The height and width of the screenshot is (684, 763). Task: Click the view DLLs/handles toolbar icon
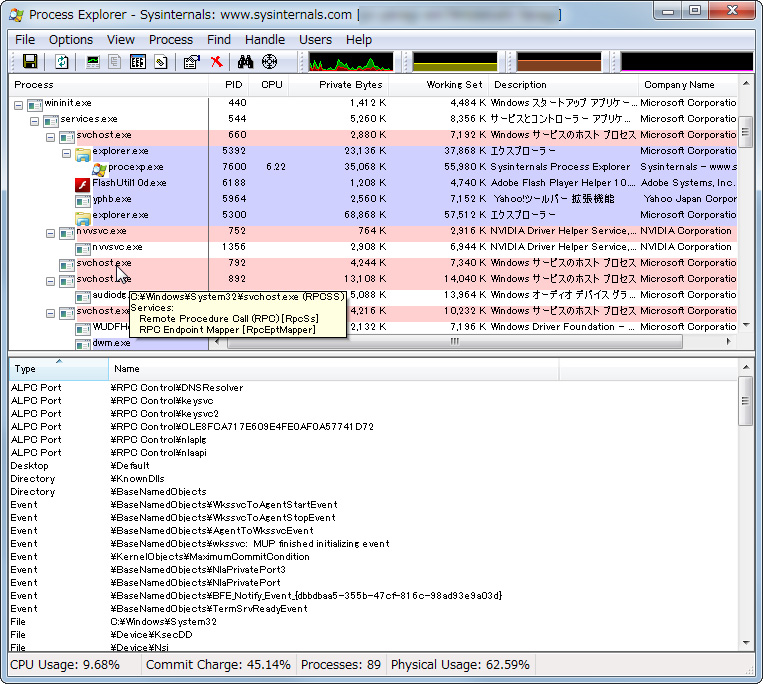point(161,62)
